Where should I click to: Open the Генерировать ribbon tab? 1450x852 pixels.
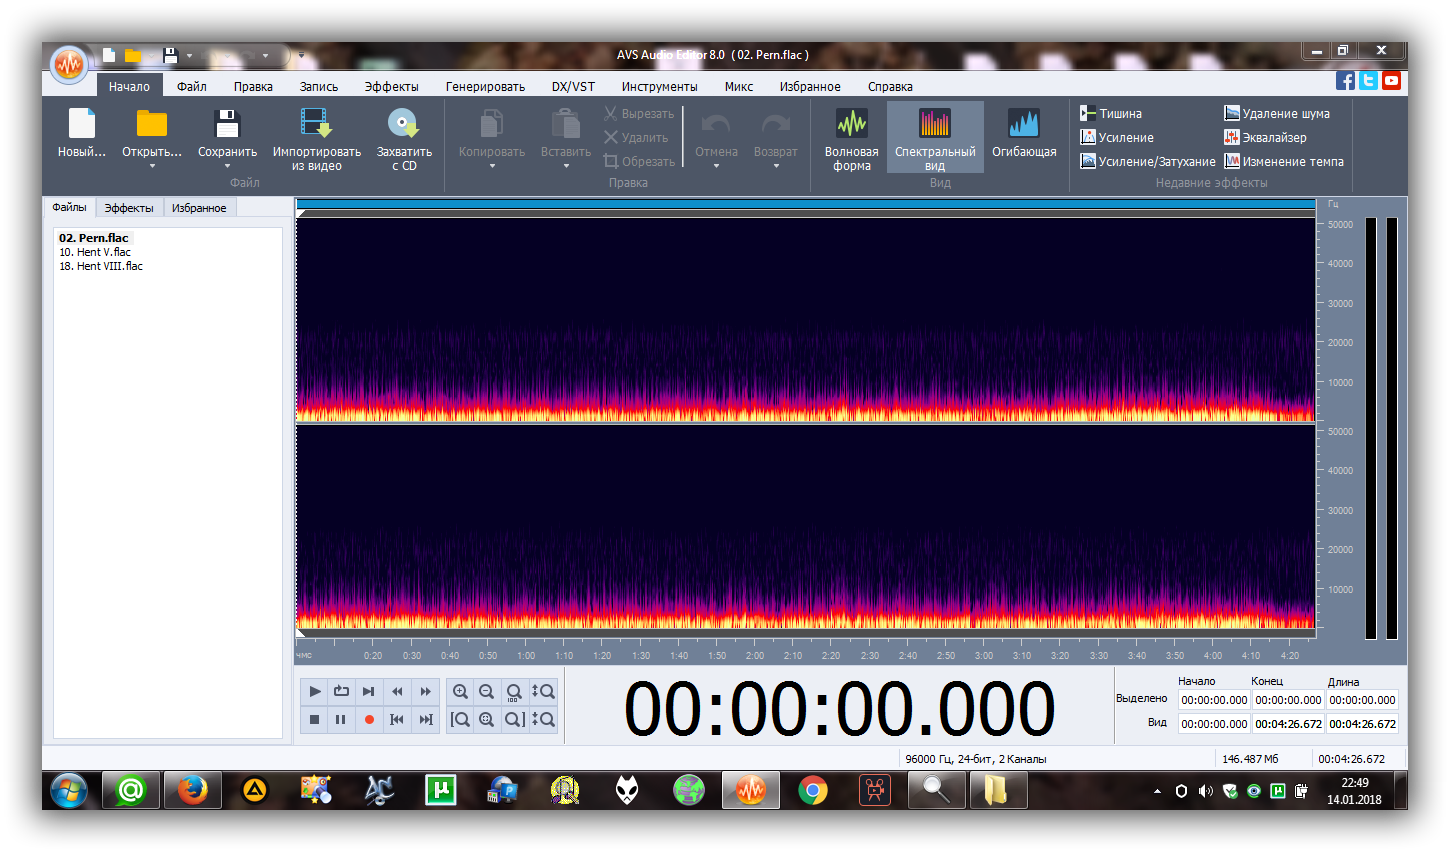pyautogui.click(x=485, y=87)
